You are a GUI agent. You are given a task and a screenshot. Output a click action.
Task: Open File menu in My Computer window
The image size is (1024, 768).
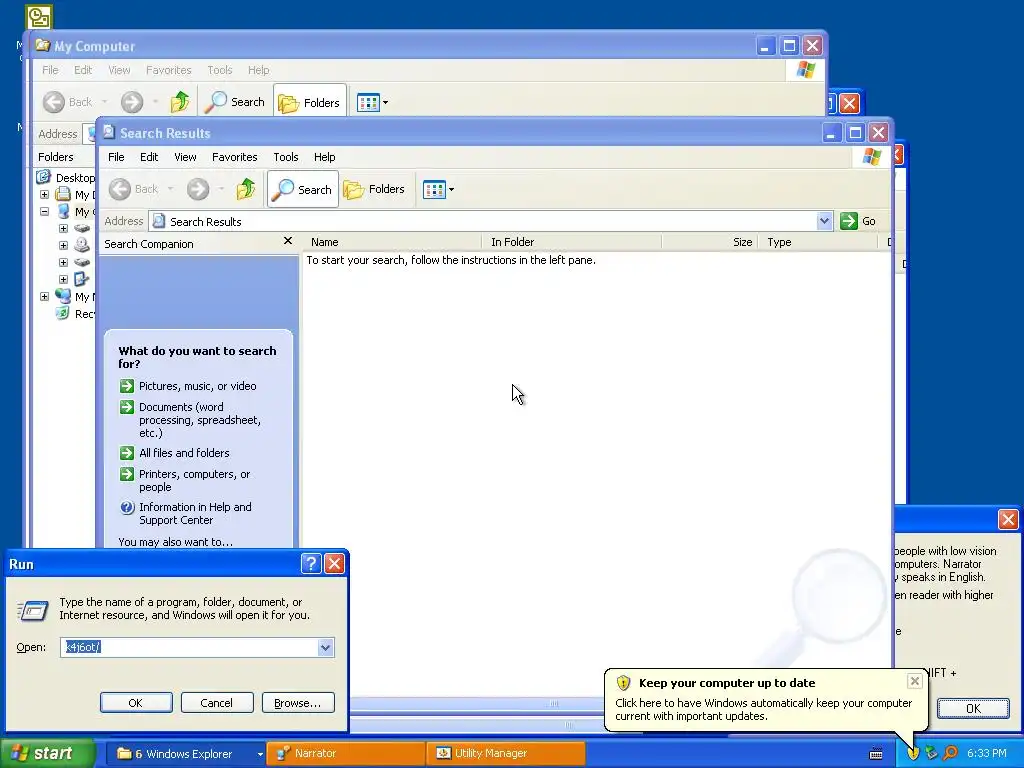point(50,70)
